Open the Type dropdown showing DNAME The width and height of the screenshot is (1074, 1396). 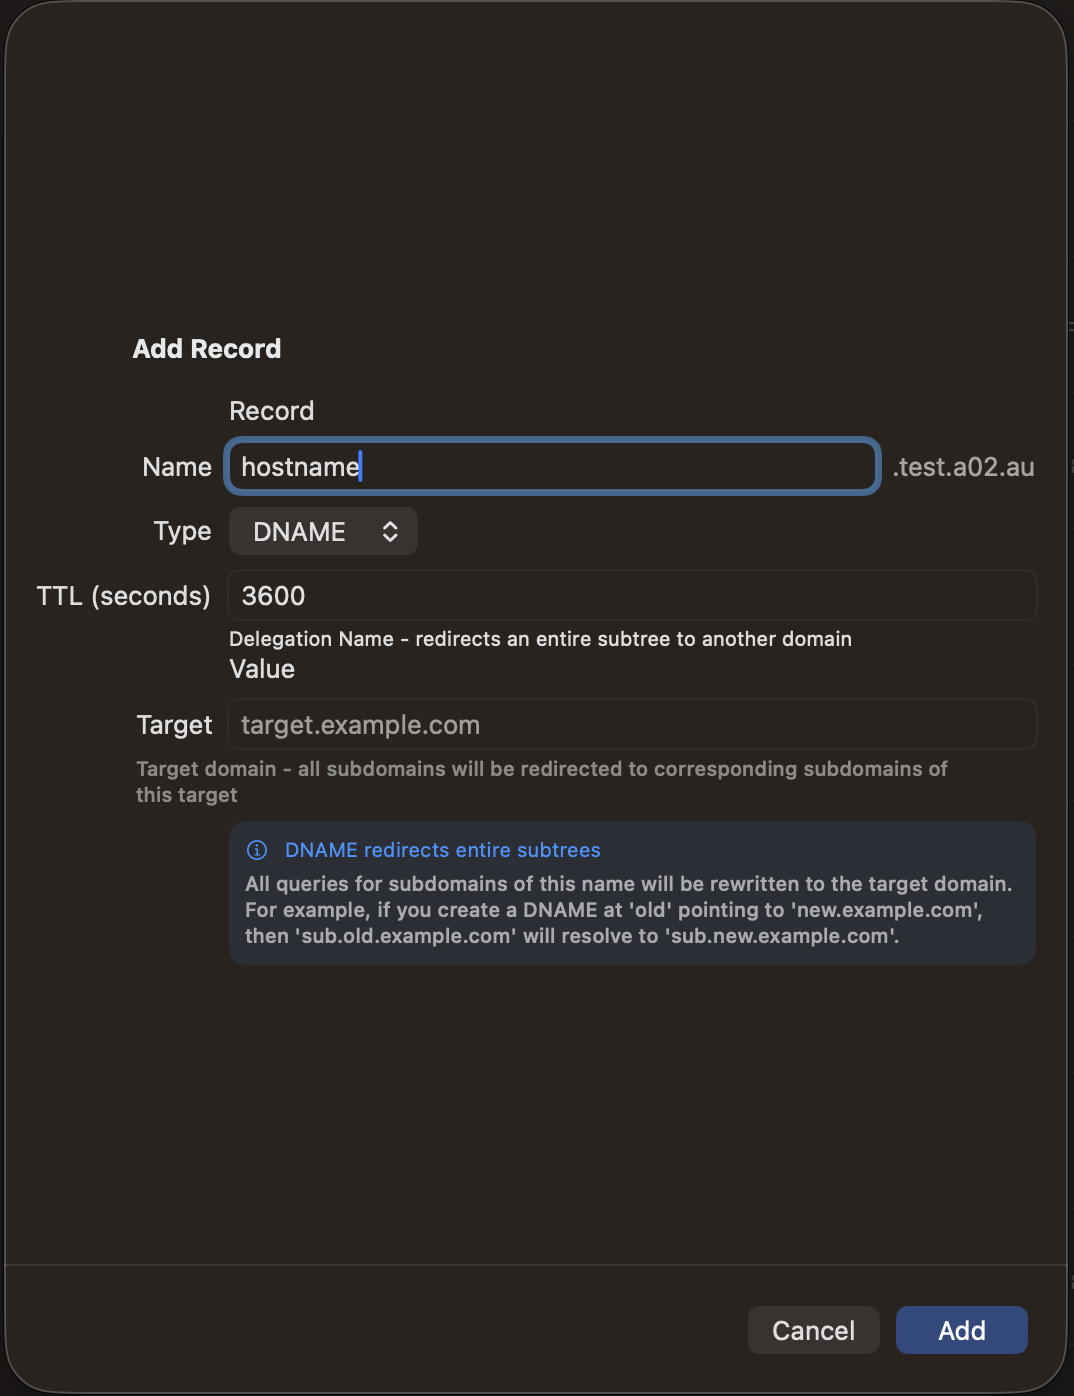[x=322, y=531]
